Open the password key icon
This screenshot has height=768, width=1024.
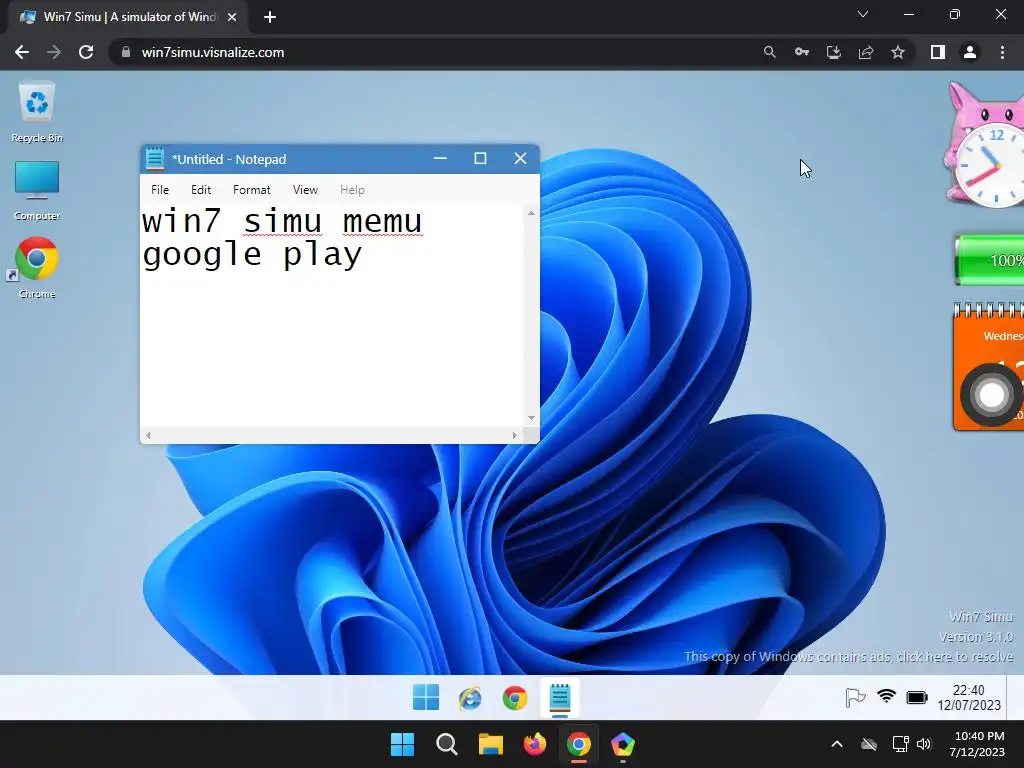801,52
